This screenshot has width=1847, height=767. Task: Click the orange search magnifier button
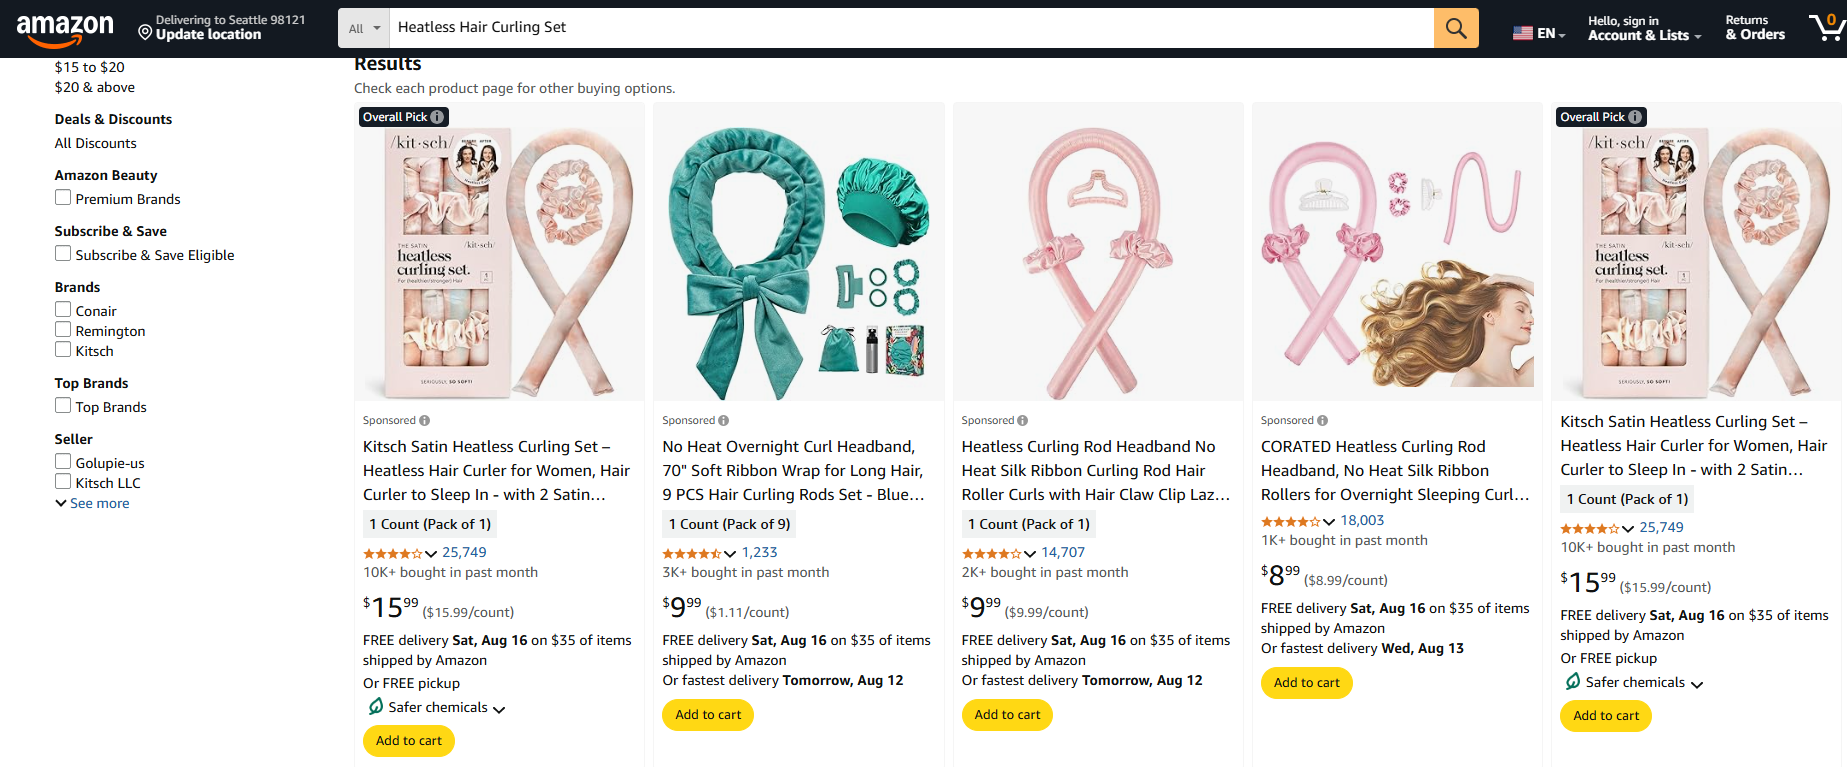click(x=1456, y=28)
